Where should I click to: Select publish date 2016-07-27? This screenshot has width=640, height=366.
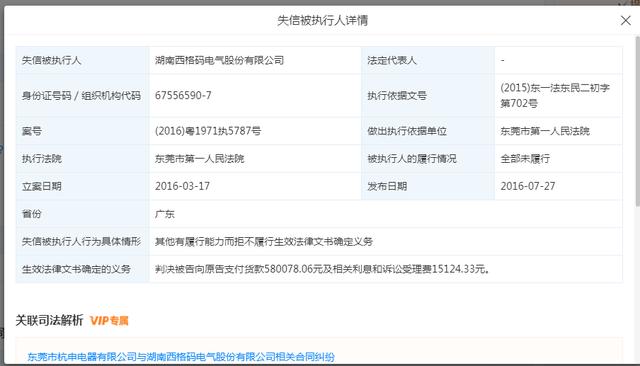tap(528, 186)
